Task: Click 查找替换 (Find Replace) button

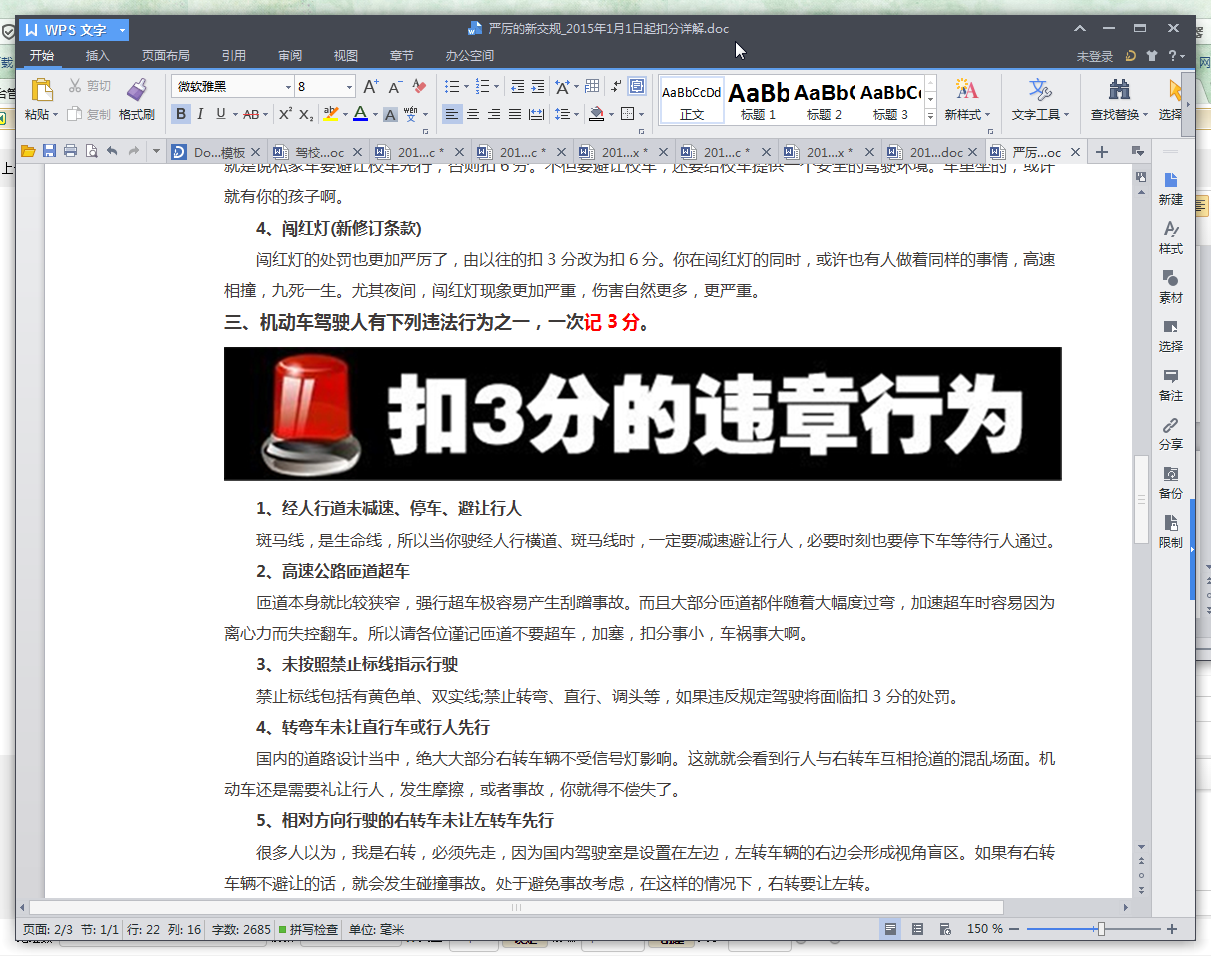Action: click(x=1120, y=100)
